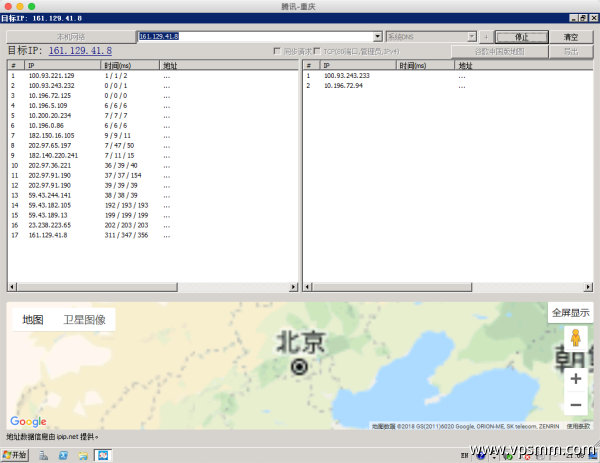Select right table row 100.93.243.233
The width and height of the screenshot is (600, 463).
coord(448,76)
